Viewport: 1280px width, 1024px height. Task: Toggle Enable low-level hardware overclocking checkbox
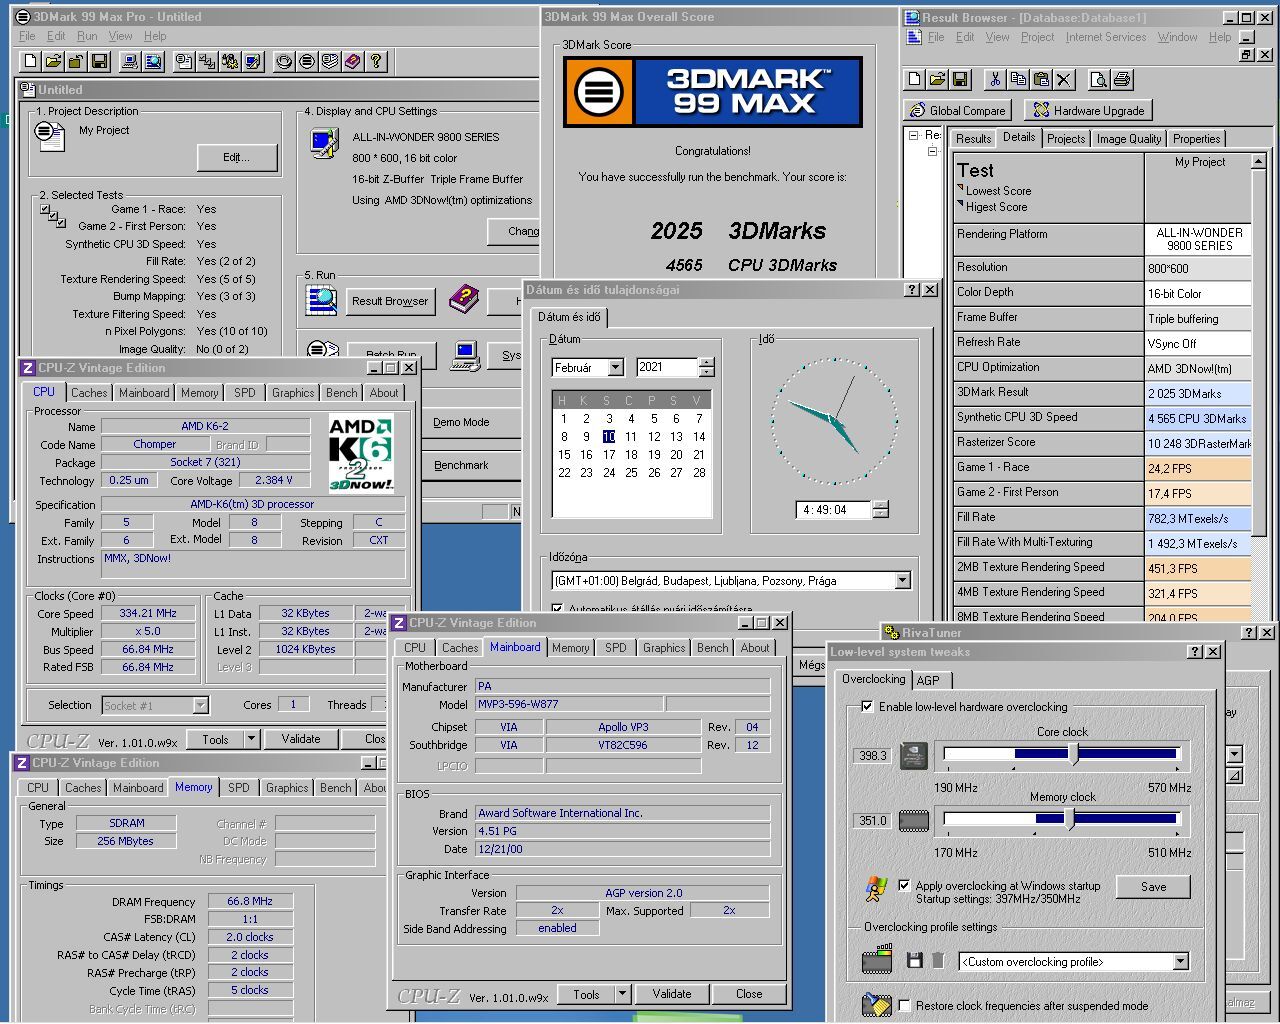(867, 706)
